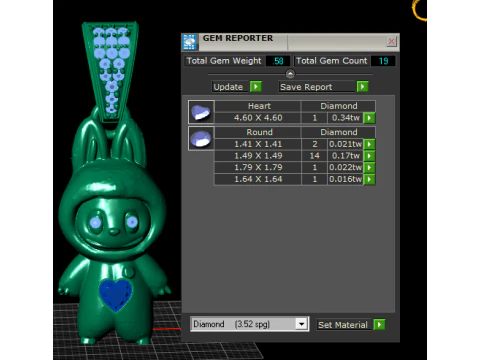Click the Diamond cell in the Round group
This screenshot has width=480, height=360.
tap(339, 132)
